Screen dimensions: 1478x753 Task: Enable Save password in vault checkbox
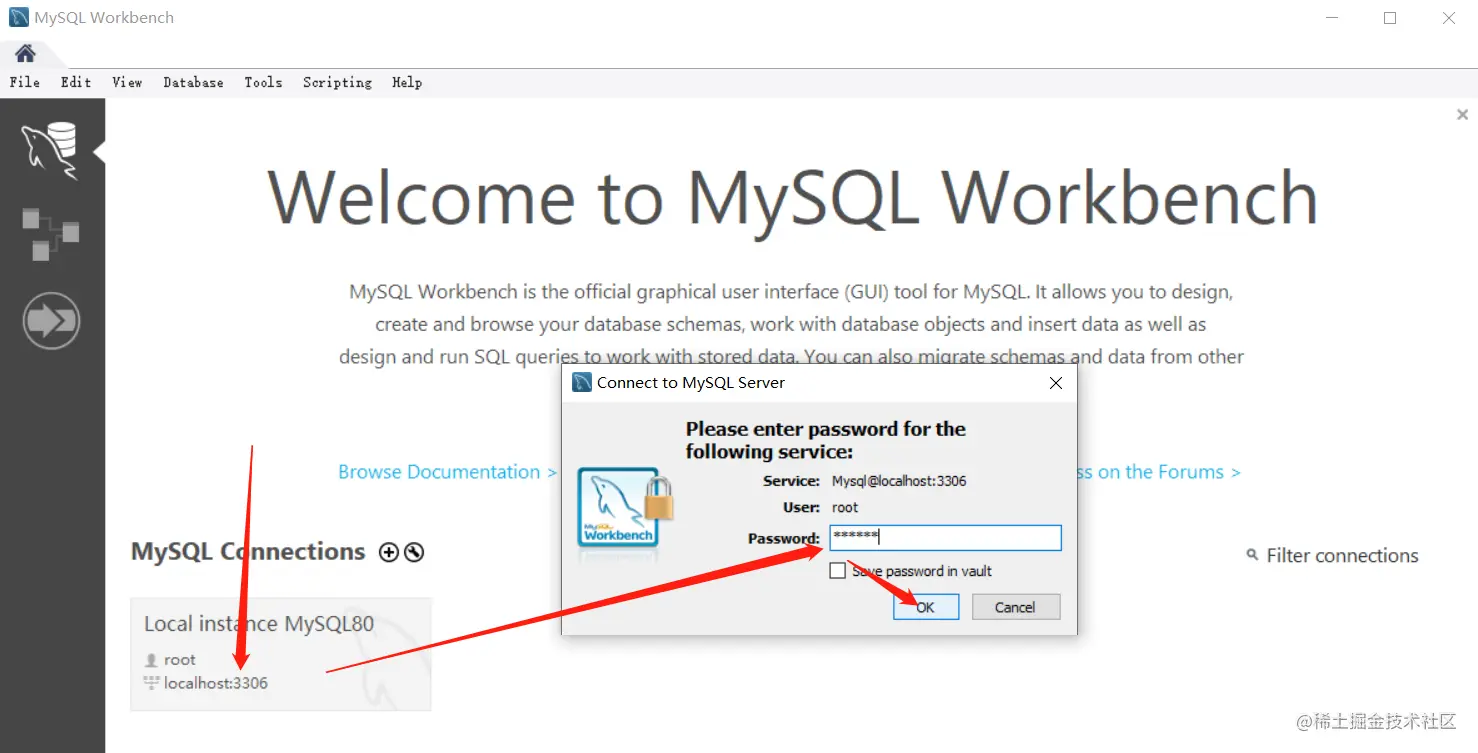(838, 571)
